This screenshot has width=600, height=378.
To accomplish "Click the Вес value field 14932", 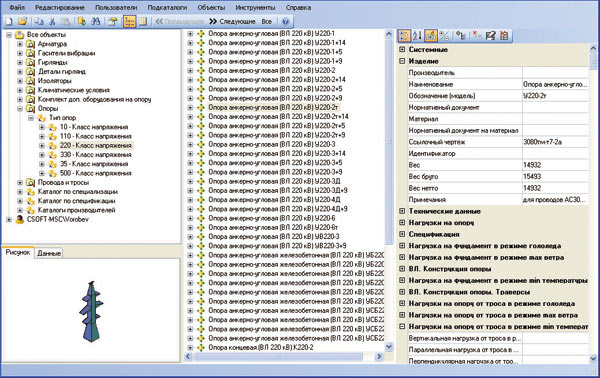I will [x=555, y=165].
